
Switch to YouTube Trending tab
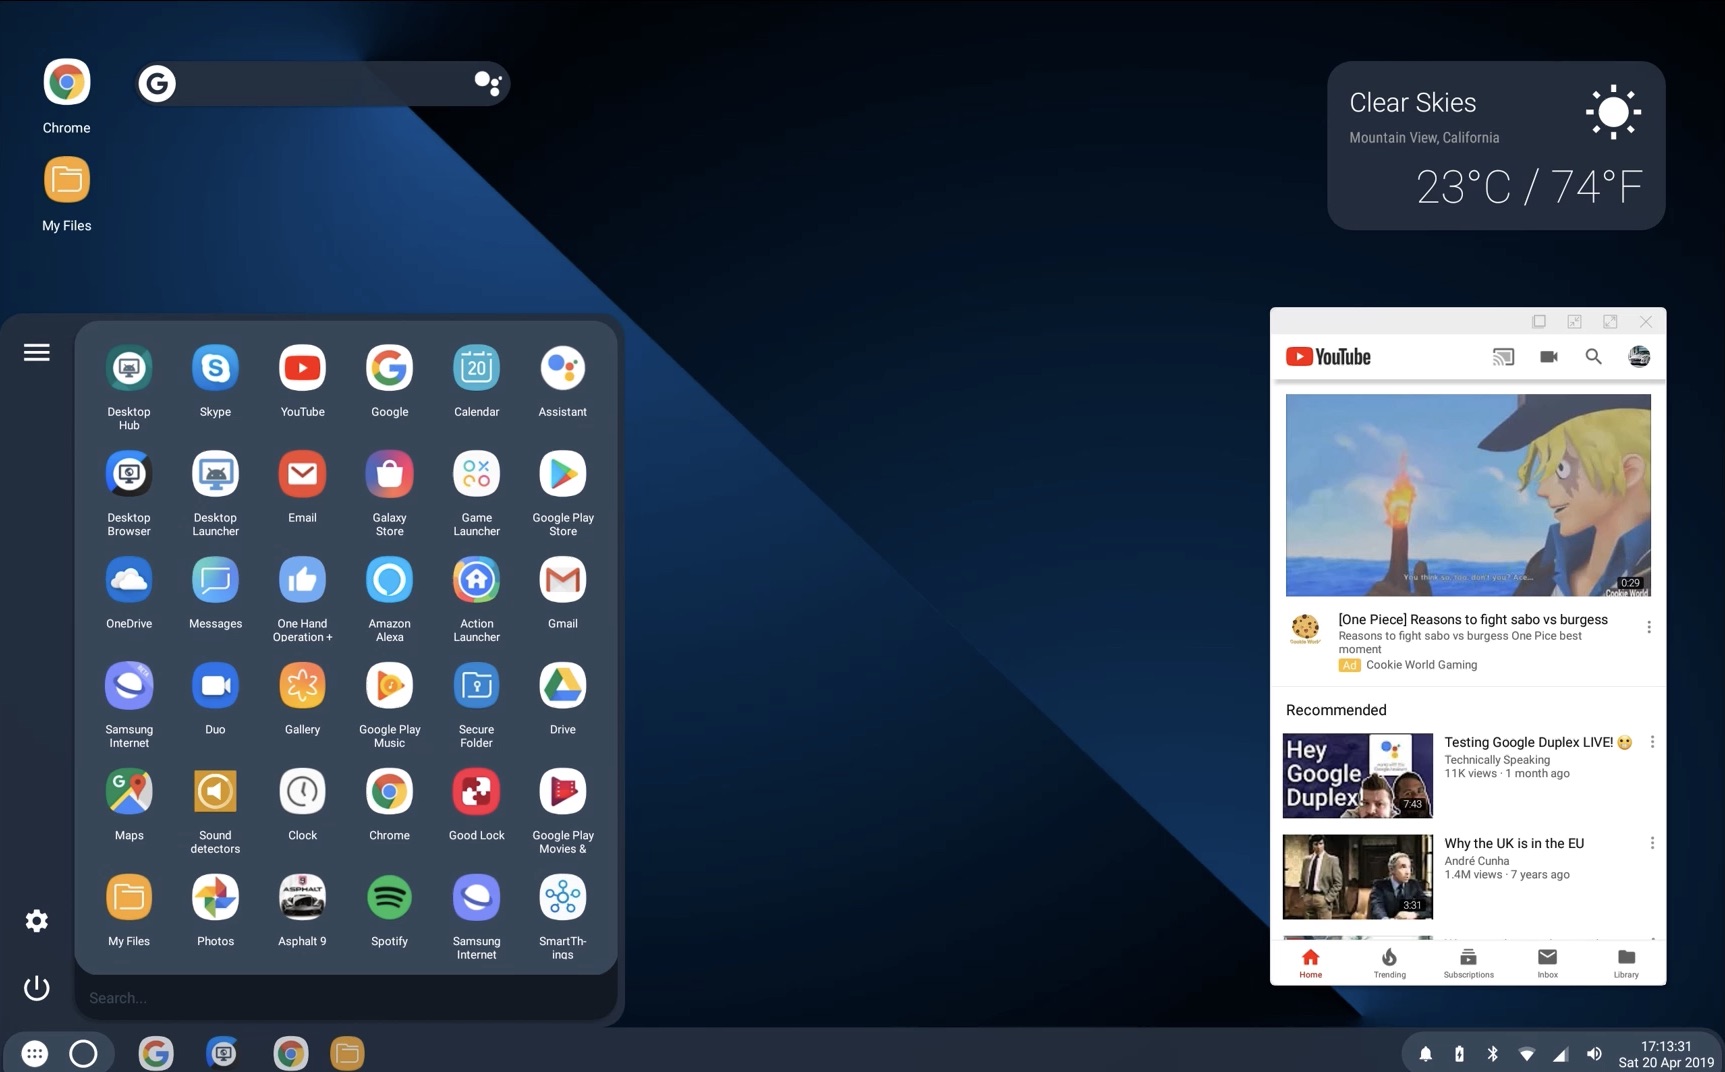point(1389,963)
